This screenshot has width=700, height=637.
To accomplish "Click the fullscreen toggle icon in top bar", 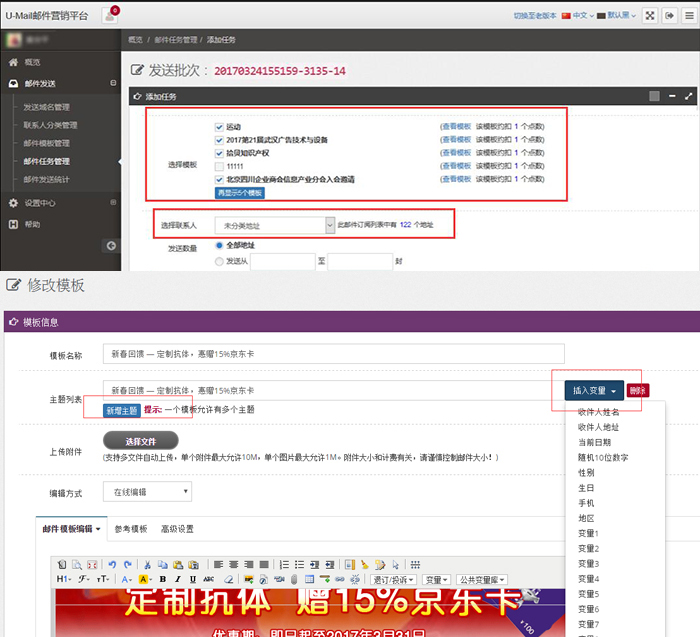I will 648,15.
